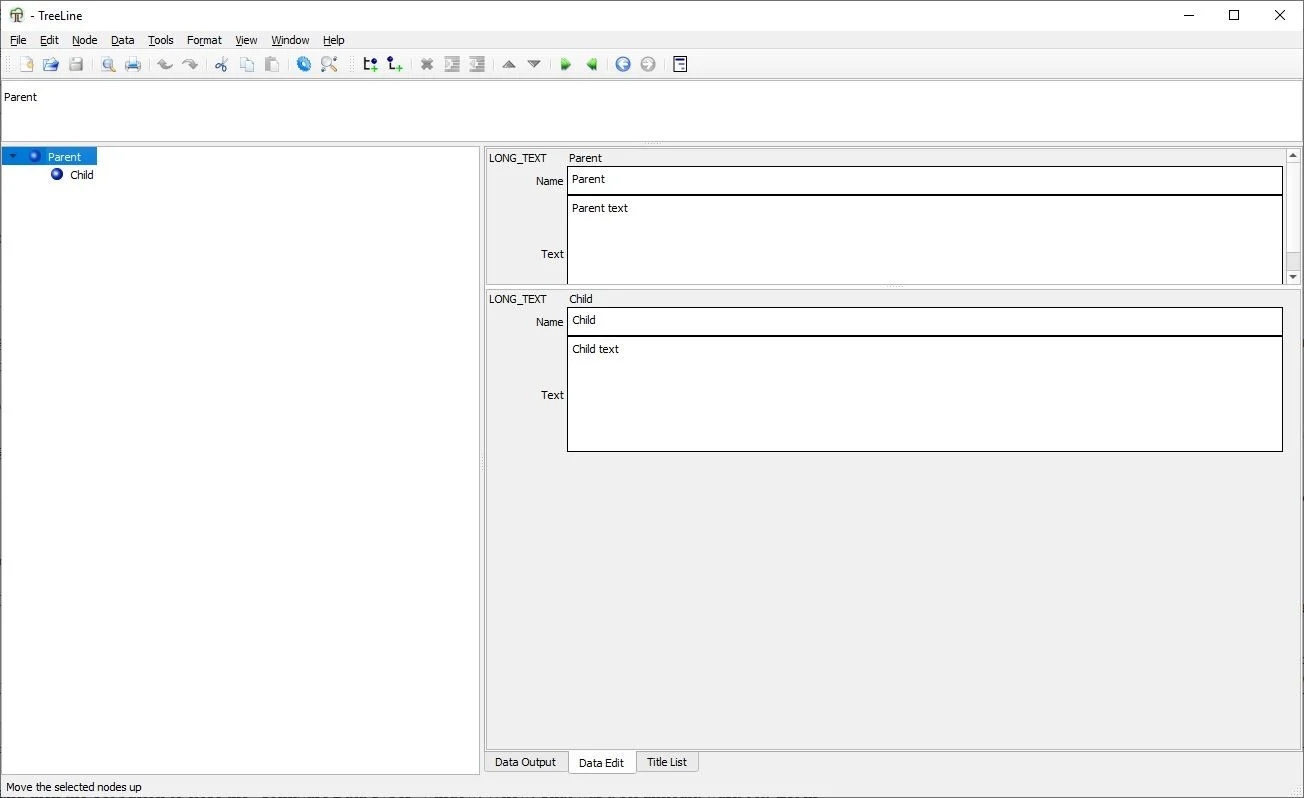
Task: Switch to the Title List tab
Action: click(x=666, y=762)
